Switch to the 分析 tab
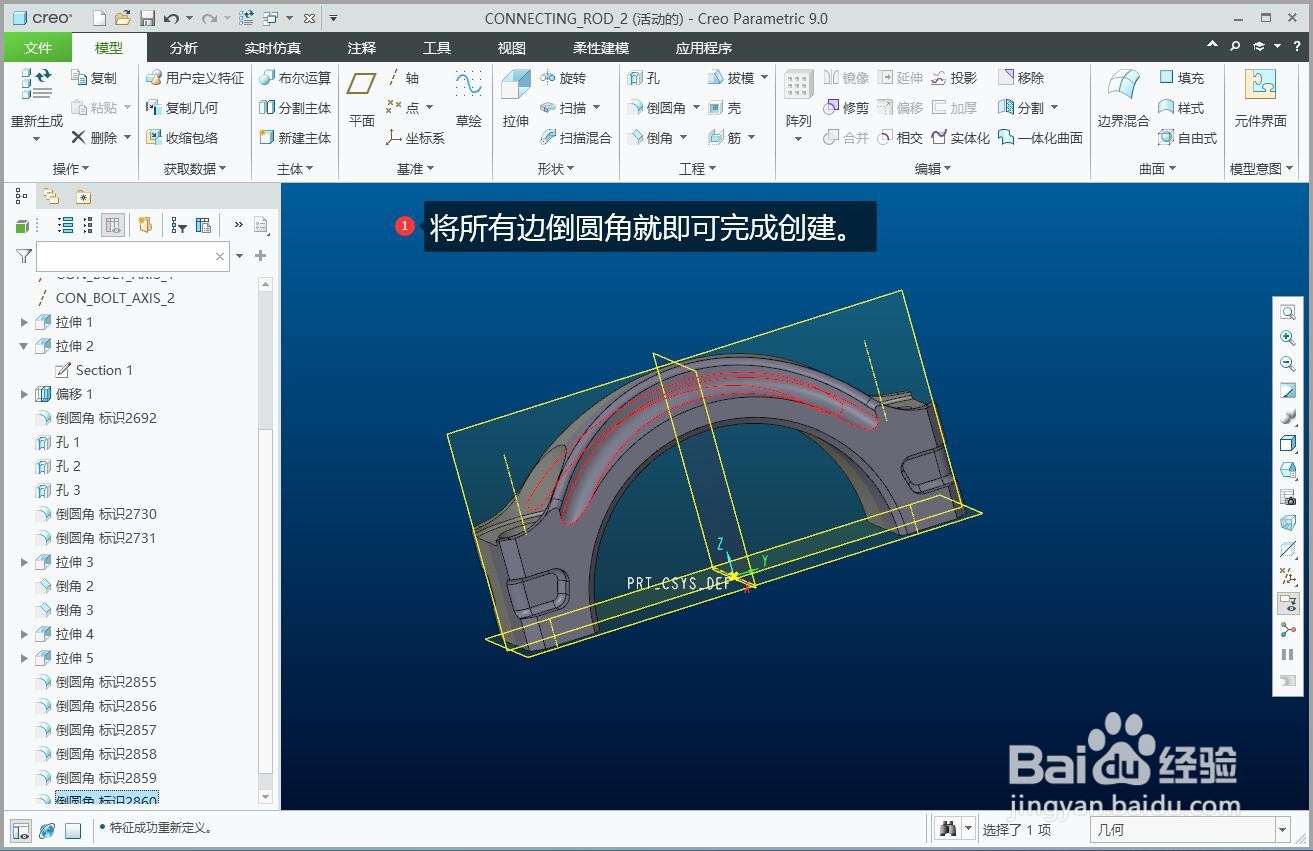Screen dimensions: 1313x851 (x=184, y=48)
